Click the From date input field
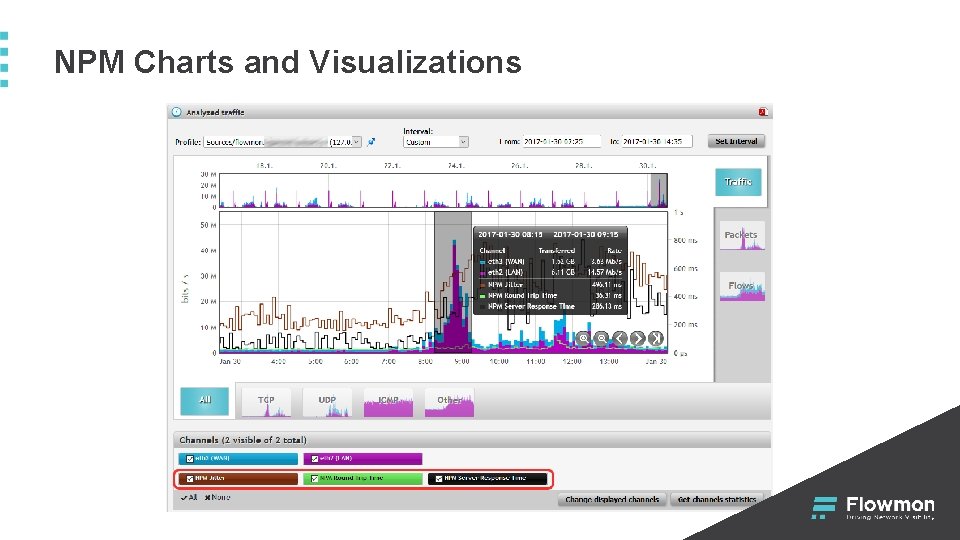Screen dimensions: 960x540 pos(561,141)
